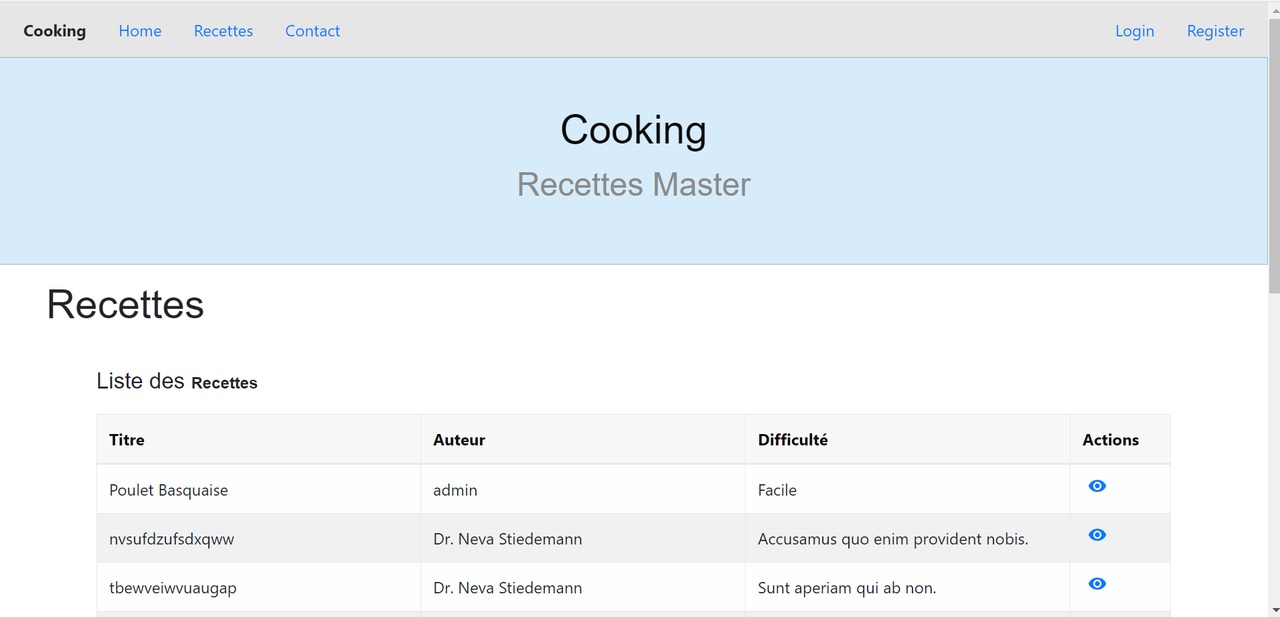Click the scrollbar down arrow
The height and width of the screenshot is (617, 1280).
[x=1274, y=609]
